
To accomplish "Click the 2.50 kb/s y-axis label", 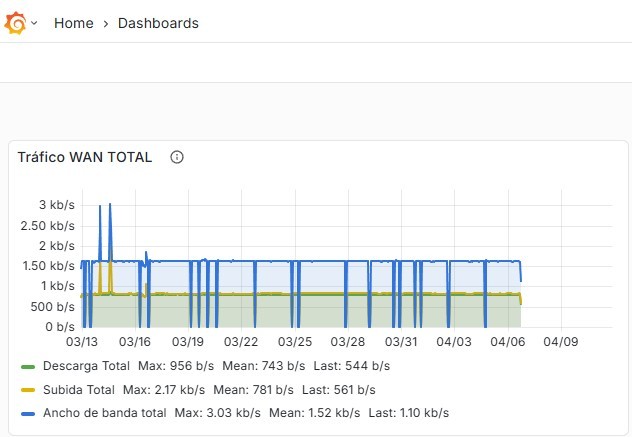I will pos(48,226).
